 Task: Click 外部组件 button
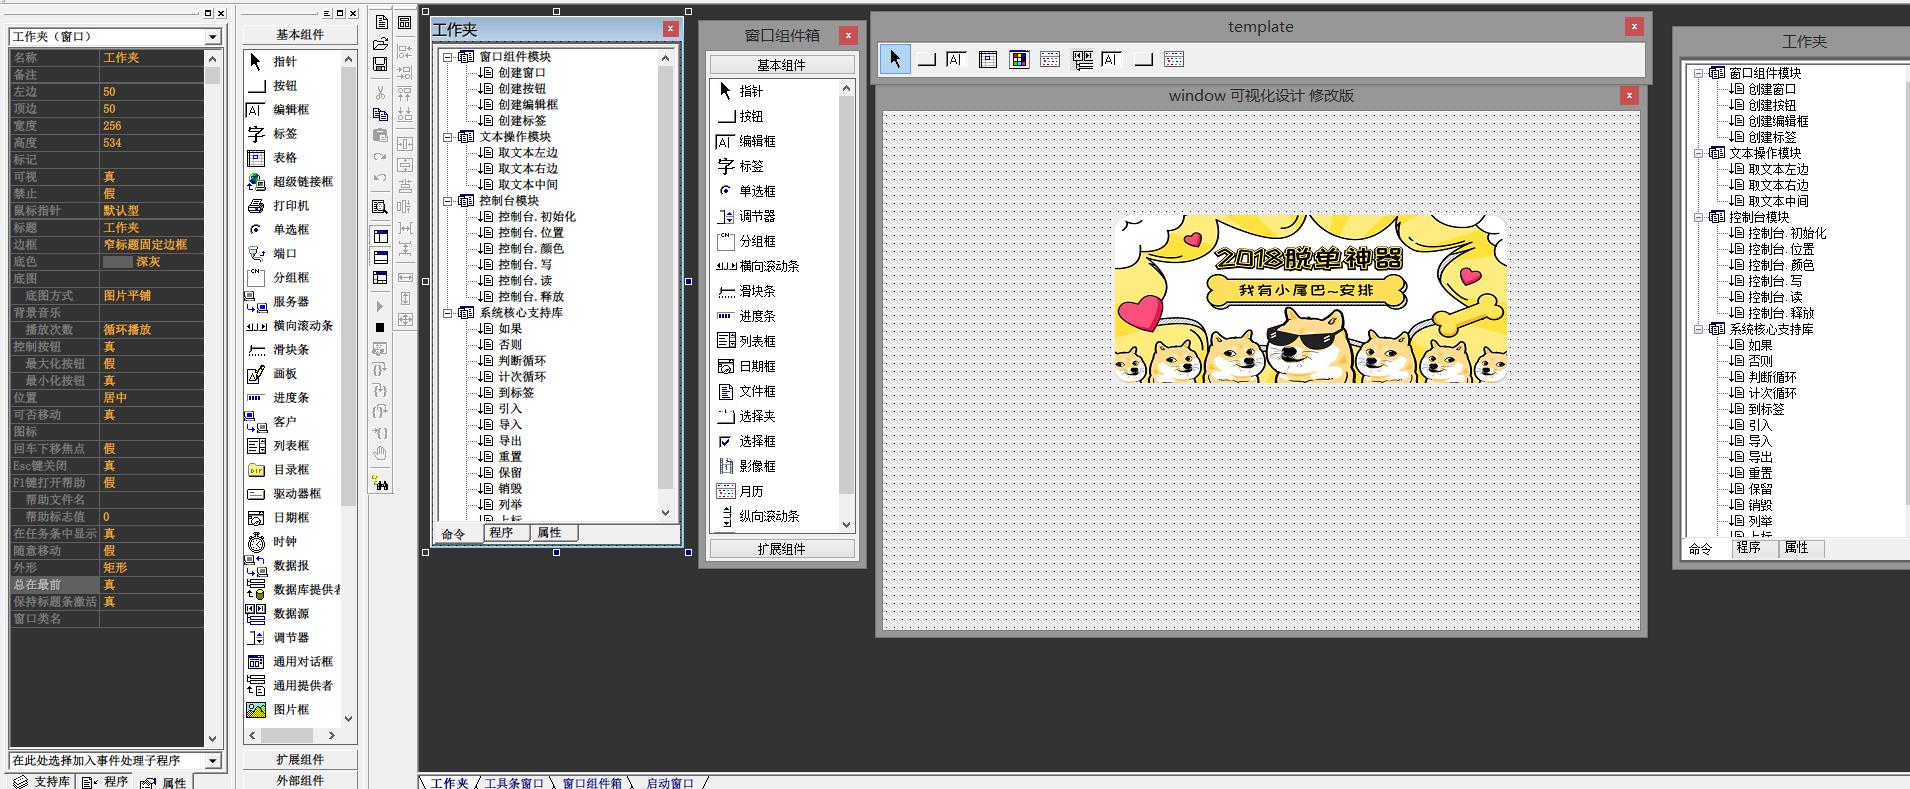(x=300, y=781)
